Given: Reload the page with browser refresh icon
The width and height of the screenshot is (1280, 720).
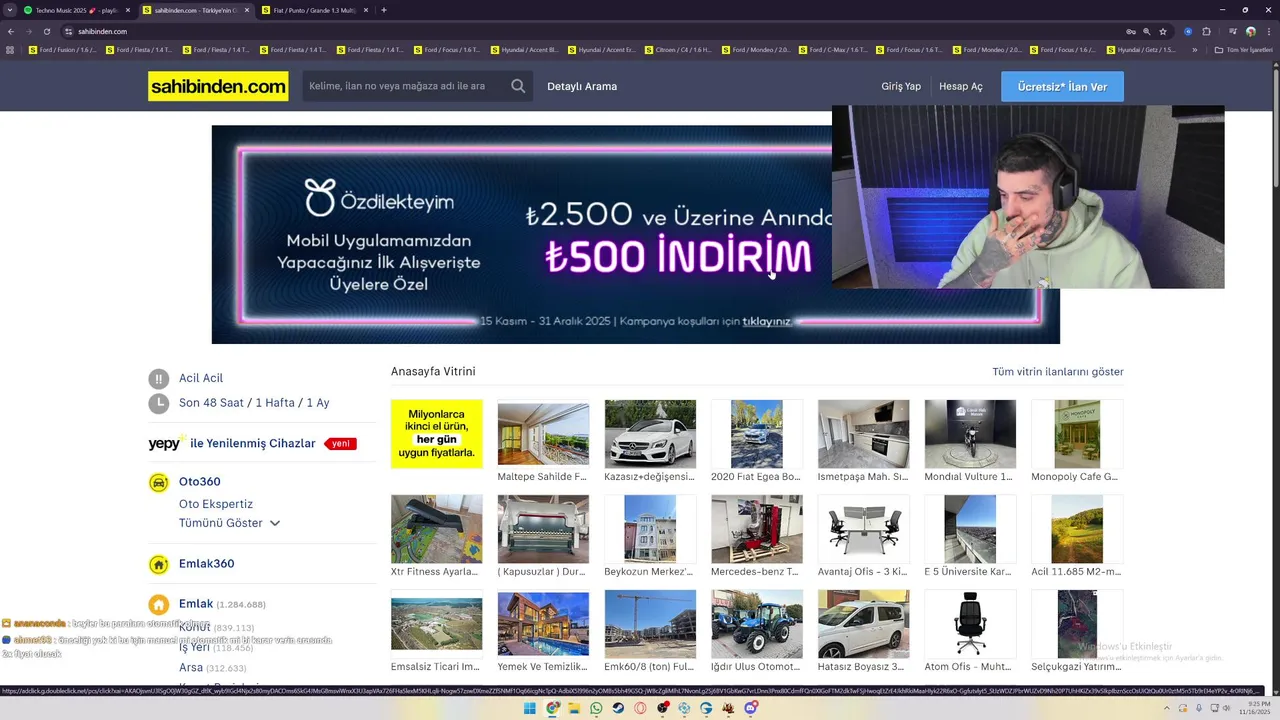Looking at the screenshot, I should coord(47,31).
